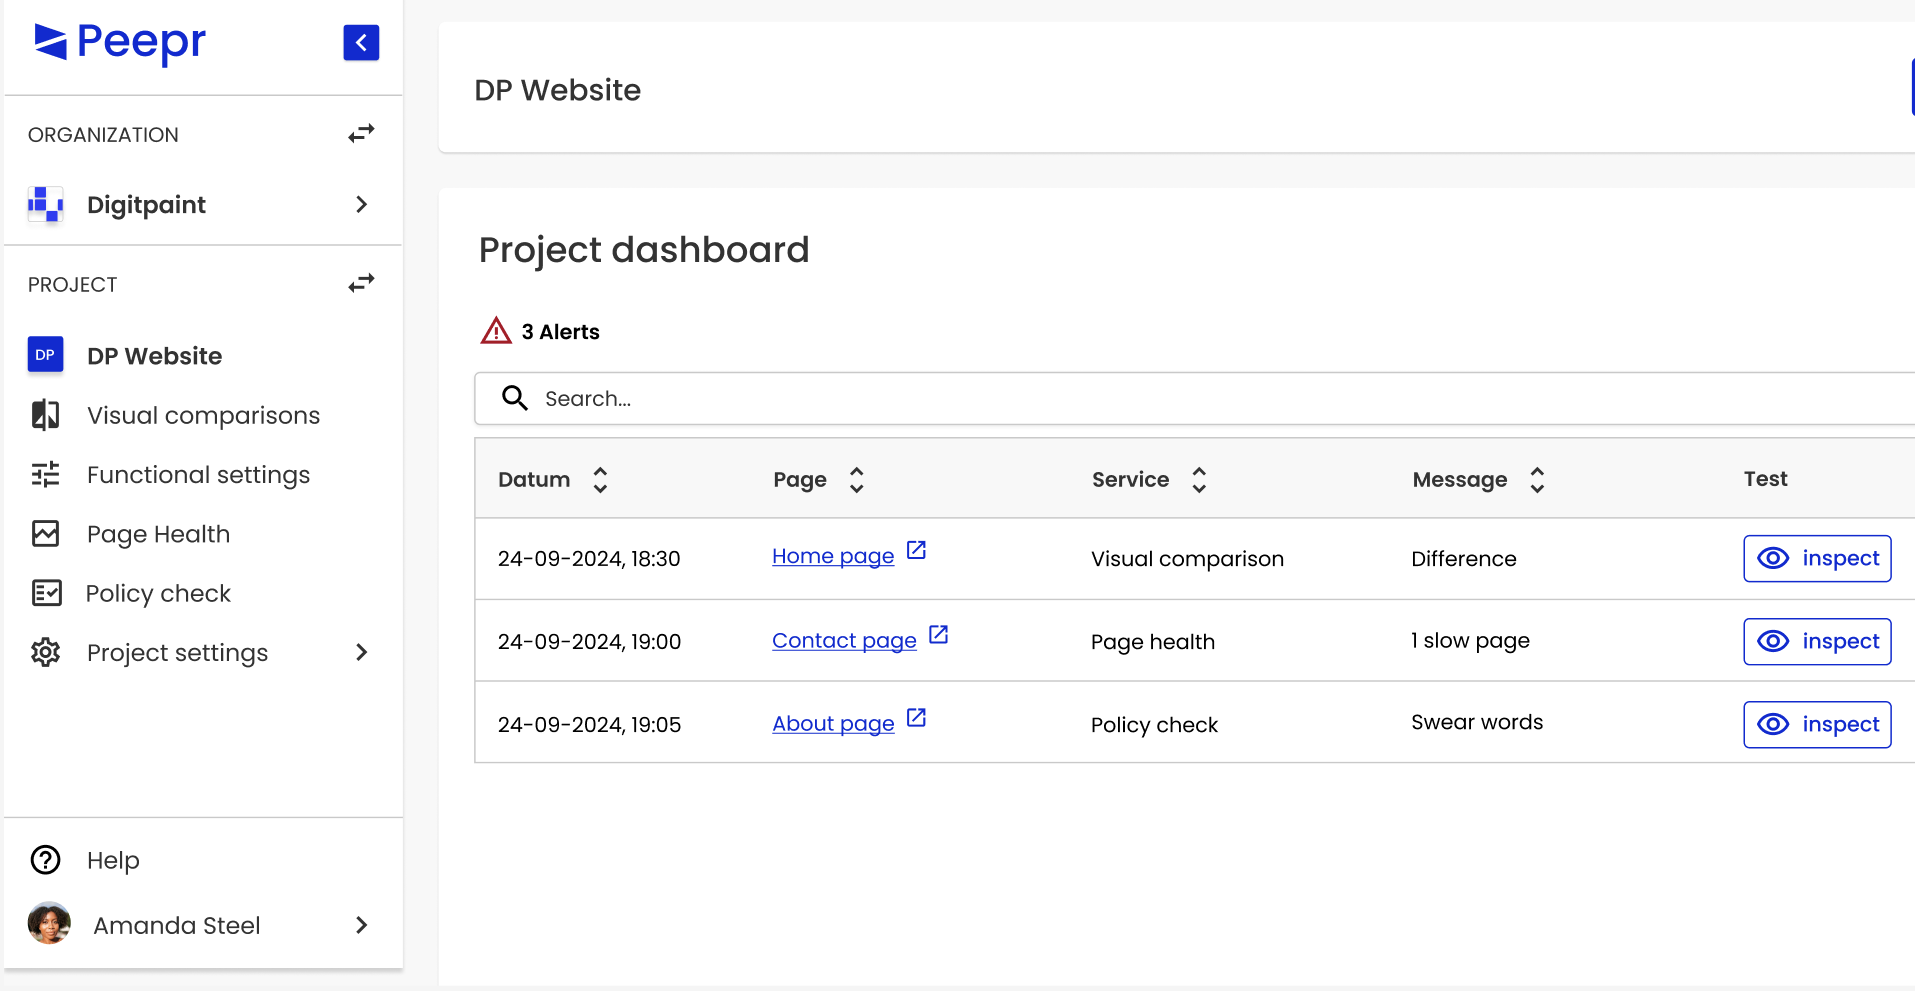This screenshot has width=1915, height=991.
Task: Expand the Digitpaint organization menu
Action: 361,205
